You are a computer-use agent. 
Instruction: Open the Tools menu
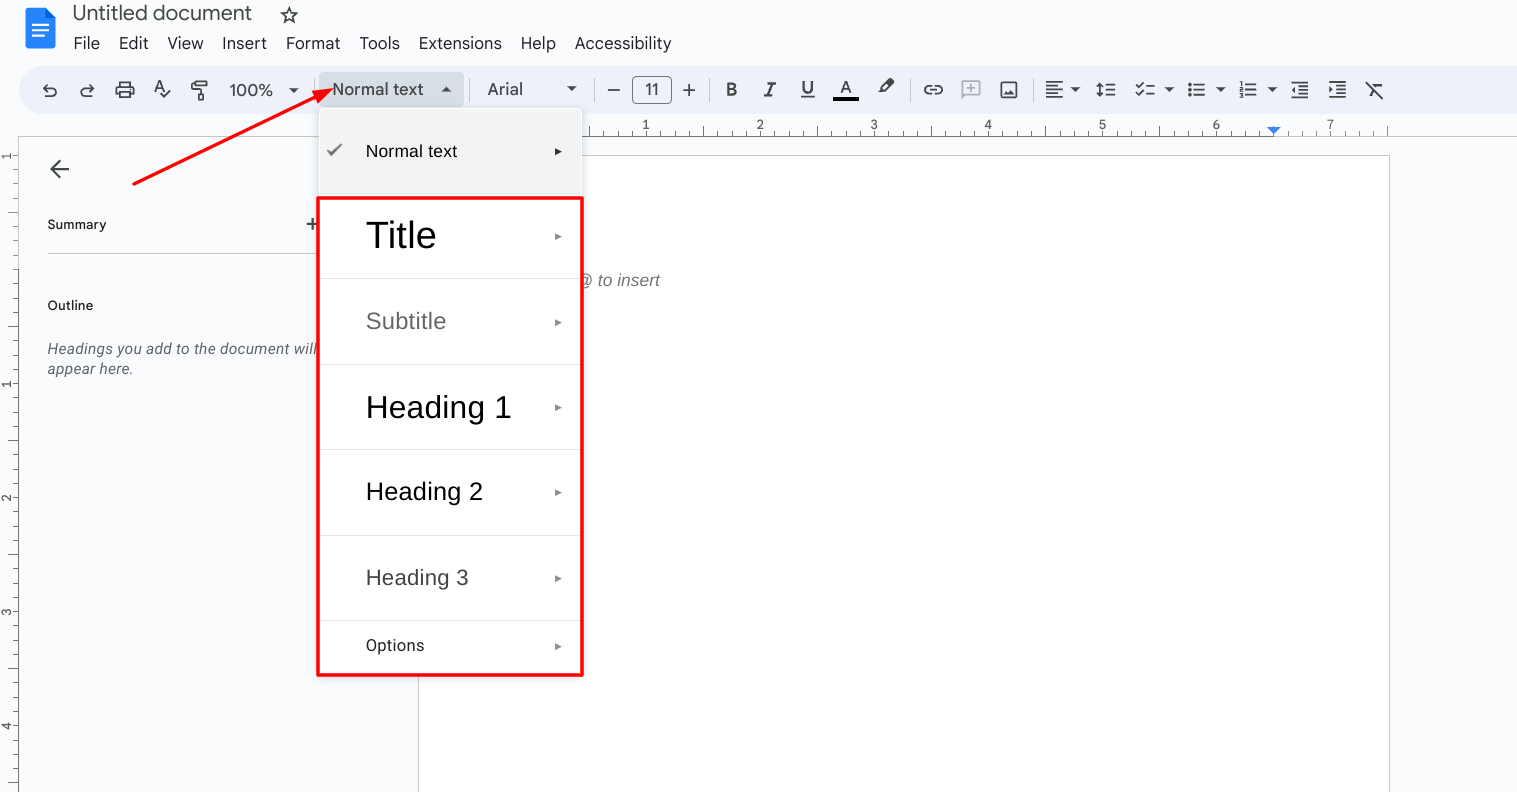379,43
